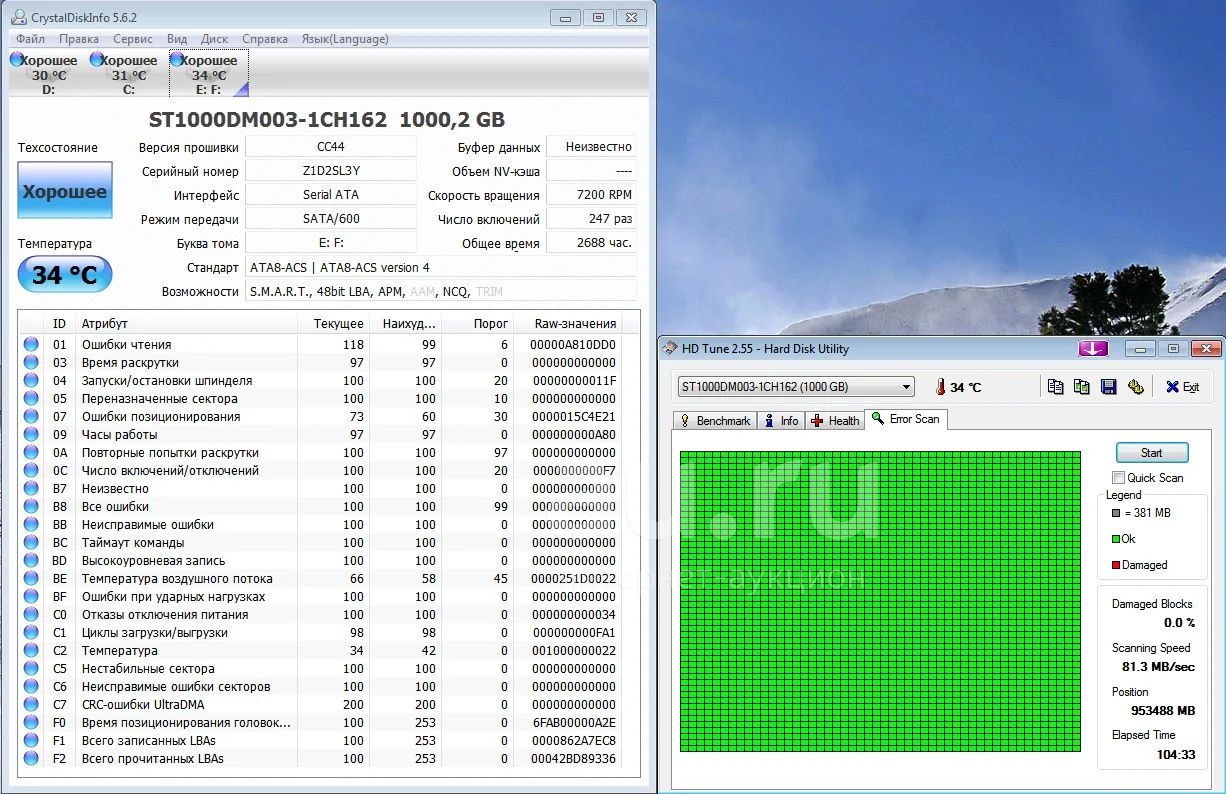Click the Exit button in HD Tune
The image size is (1226, 794).
pyautogui.click(x=1182, y=387)
